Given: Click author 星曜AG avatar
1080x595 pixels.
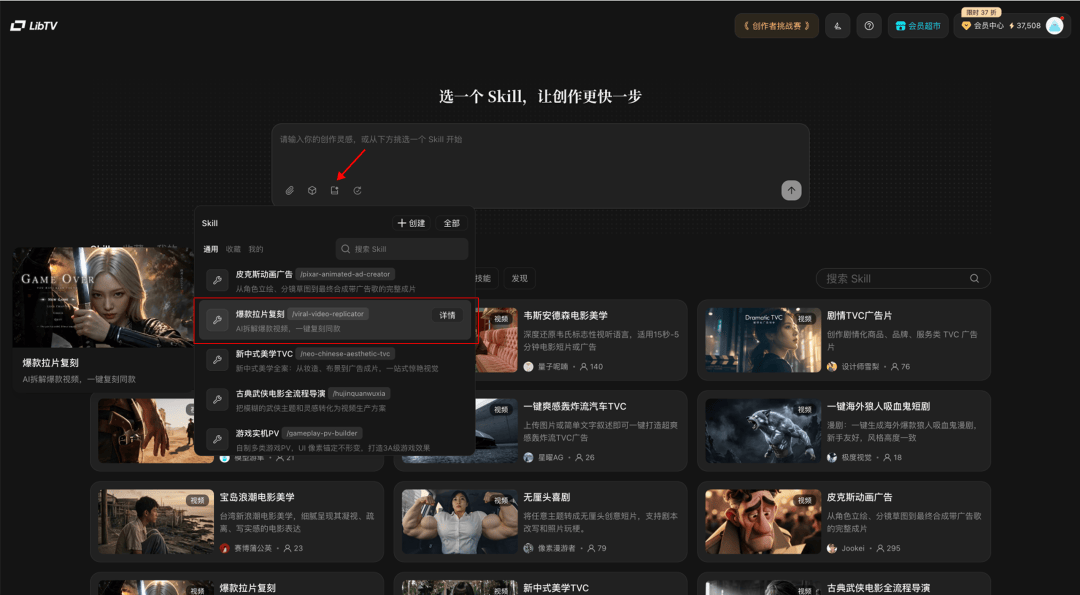Looking at the screenshot, I should pos(528,458).
